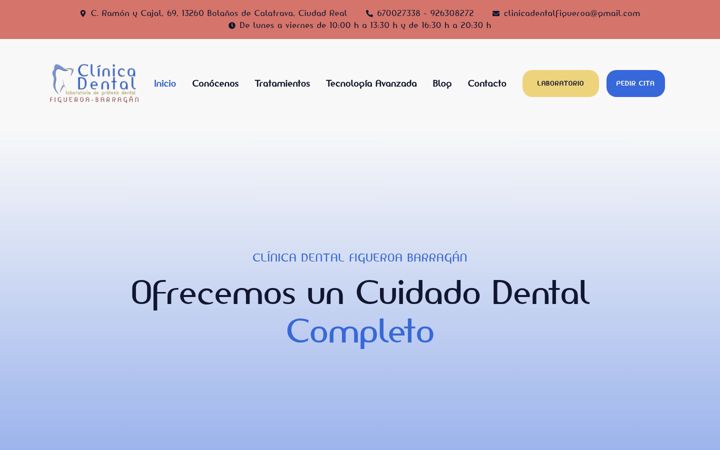Click the blue Pedir Cita button
The height and width of the screenshot is (450, 720).
[x=636, y=84]
